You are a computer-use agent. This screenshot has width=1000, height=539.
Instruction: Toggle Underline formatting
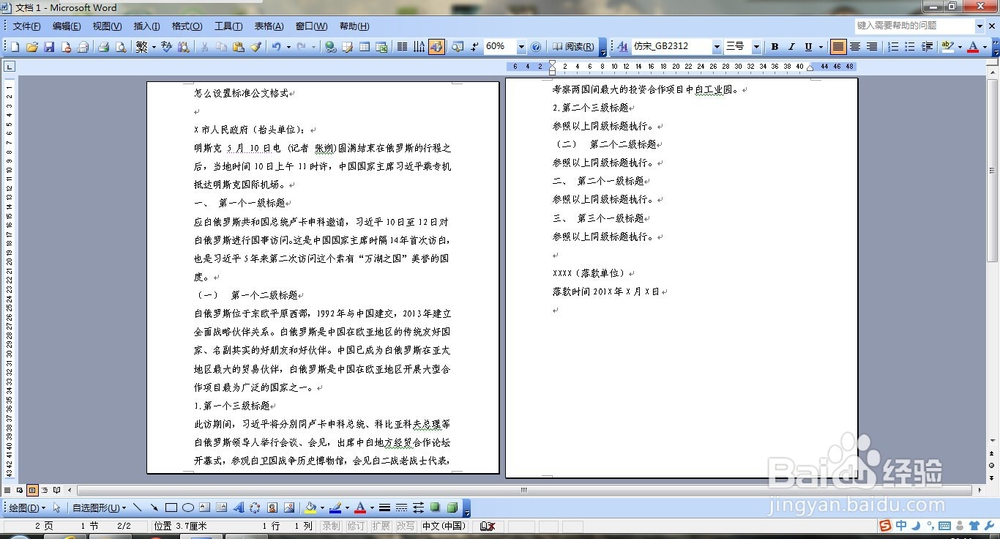pyautogui.click(x=809, y=47)
